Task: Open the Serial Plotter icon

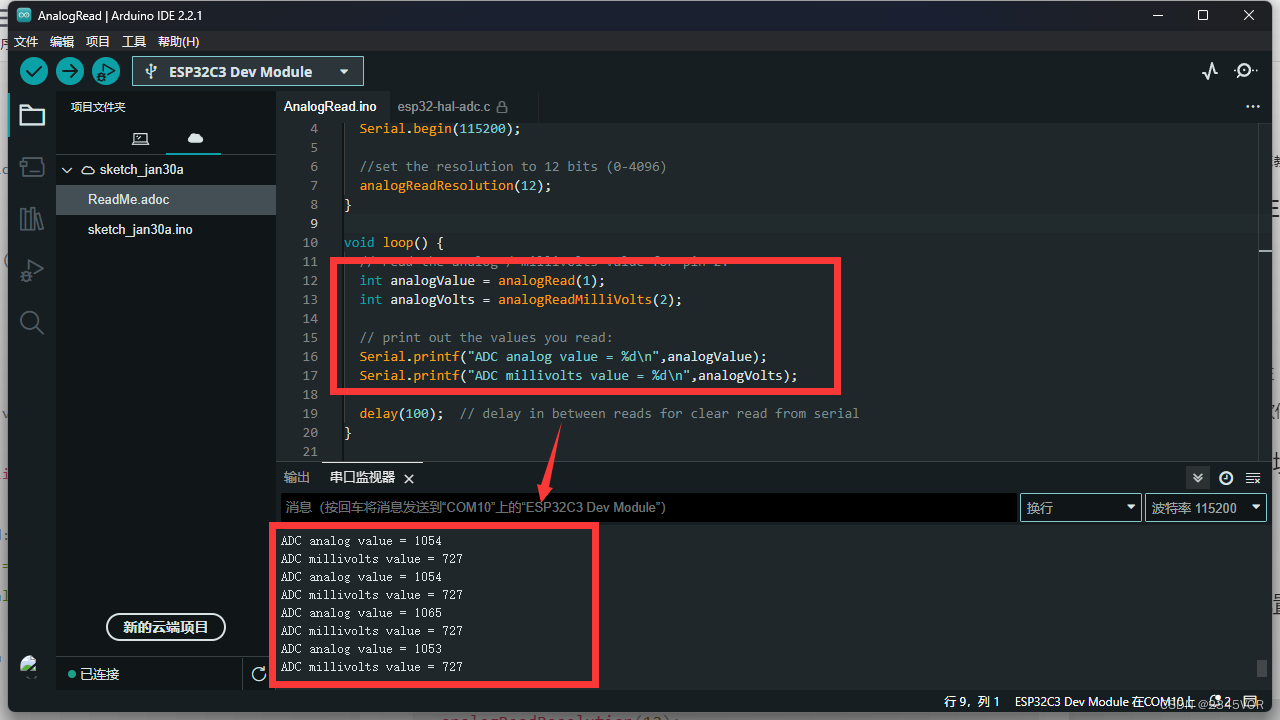Action: 1210,71
